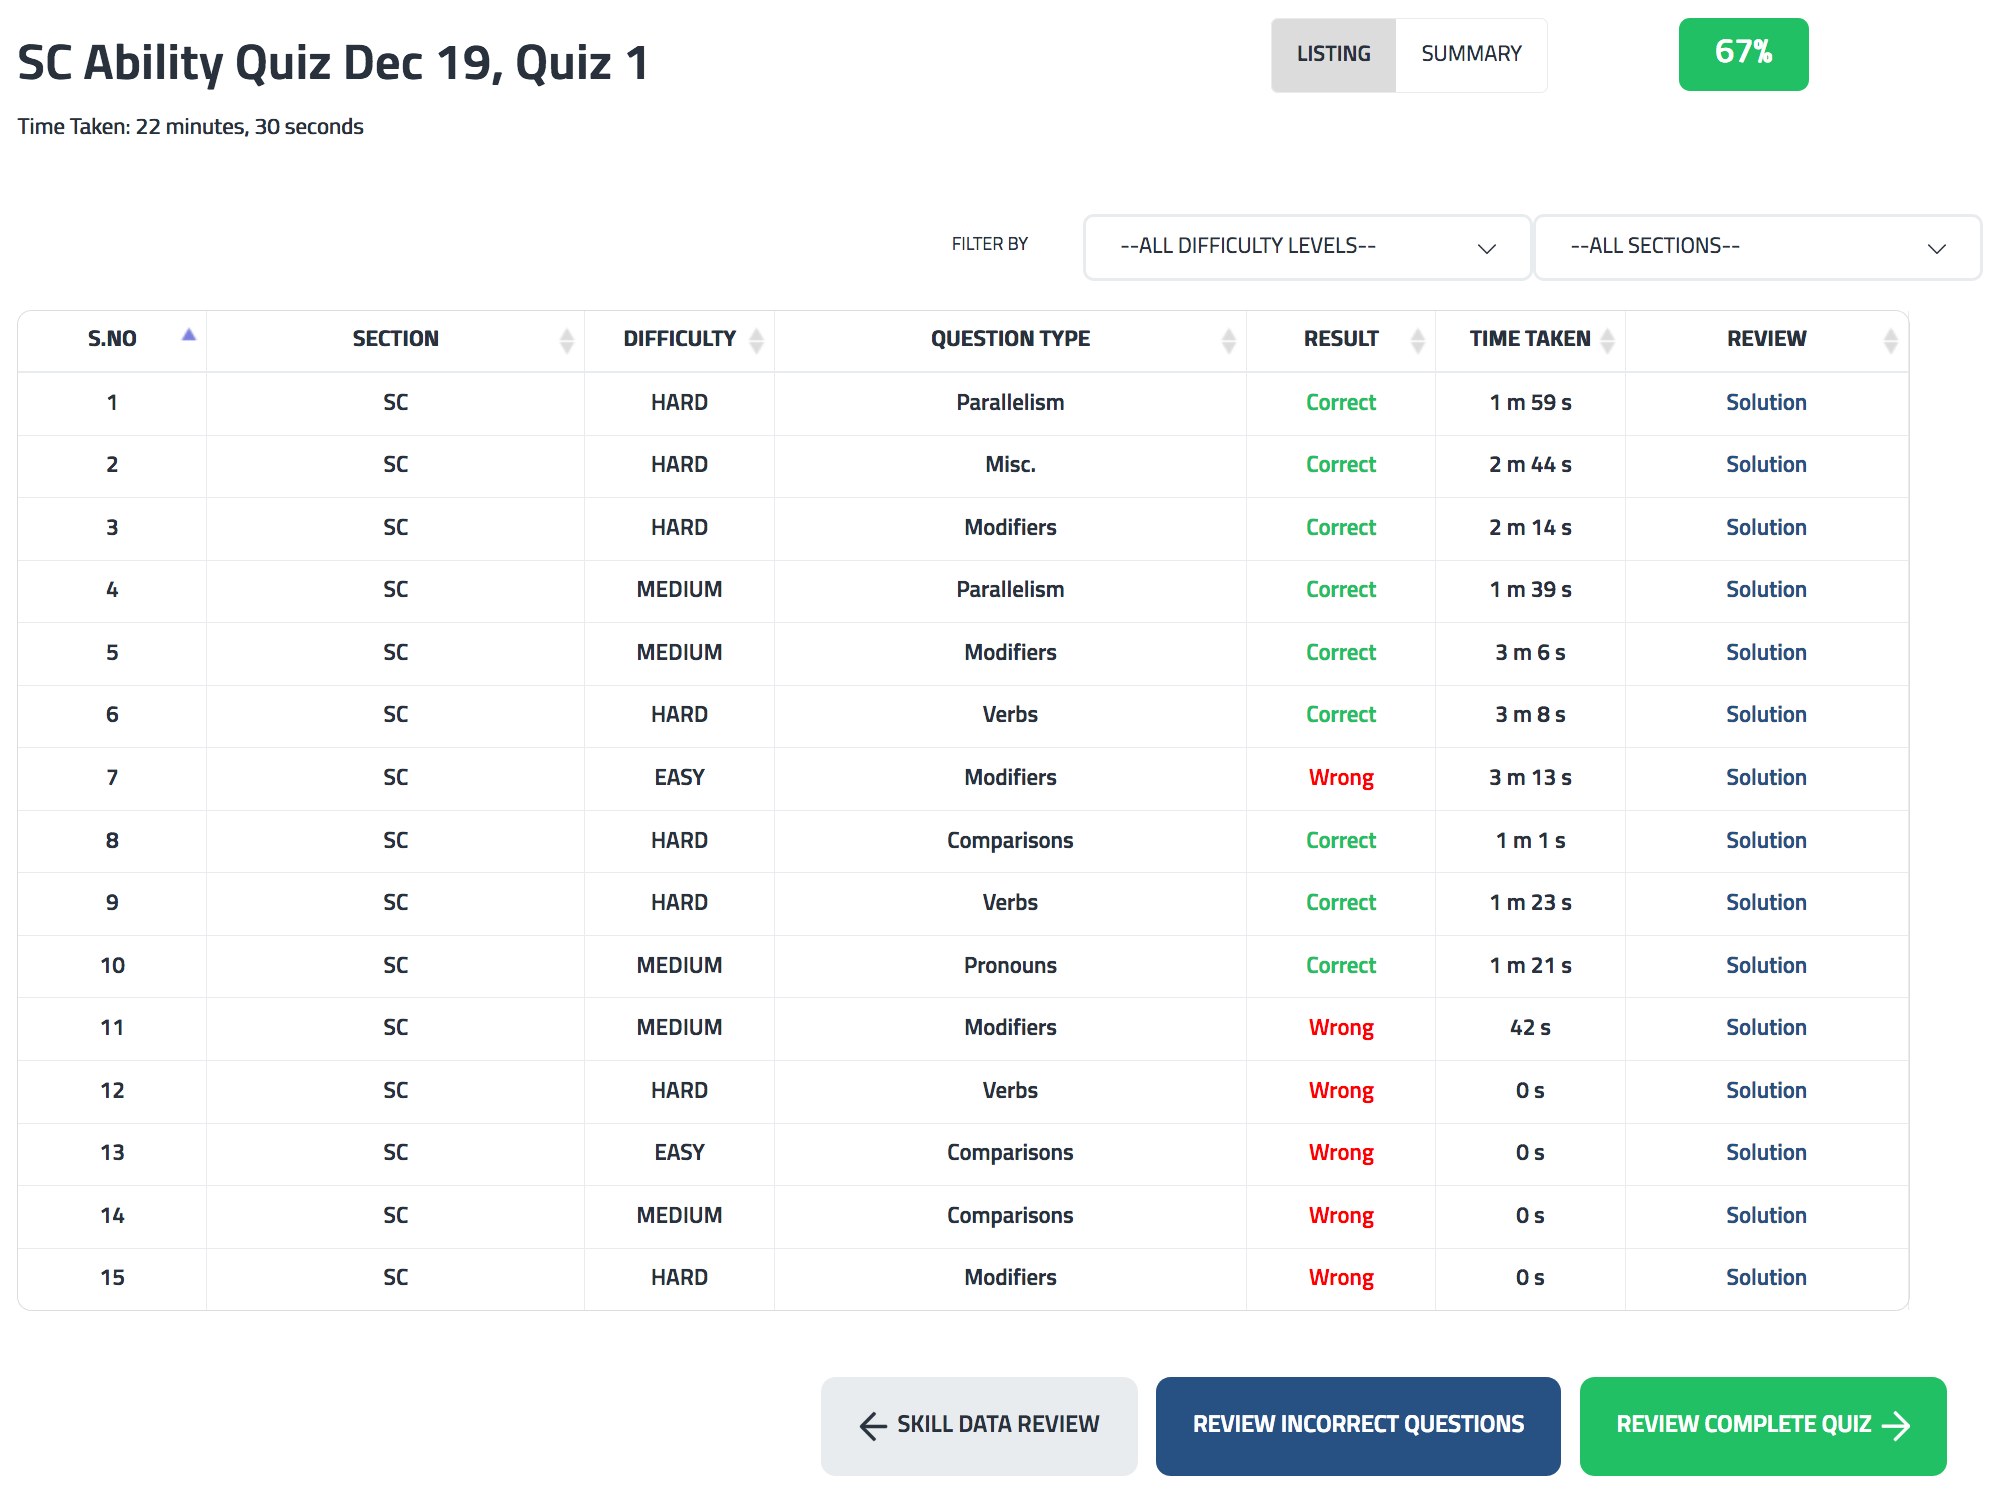The height and width of the screenshot is (1506, 1994).
Task: Sort table by S.NO arrow icon
Action: [188, 336]
